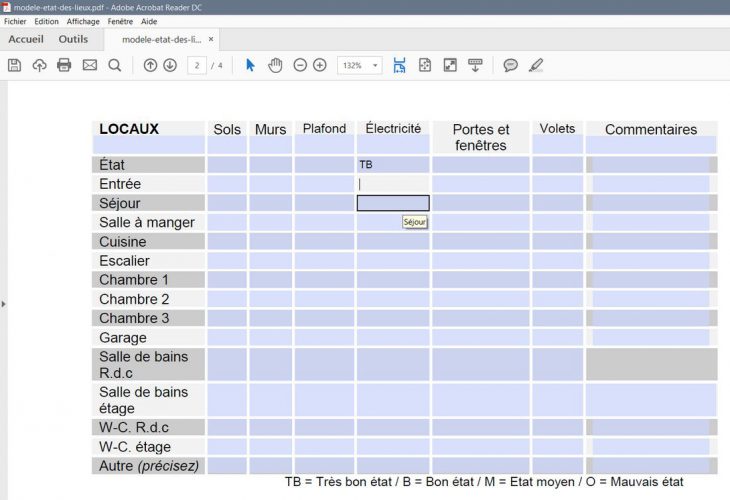
Task: Select the highlighter pen tool
Action: tap(536, 65)
